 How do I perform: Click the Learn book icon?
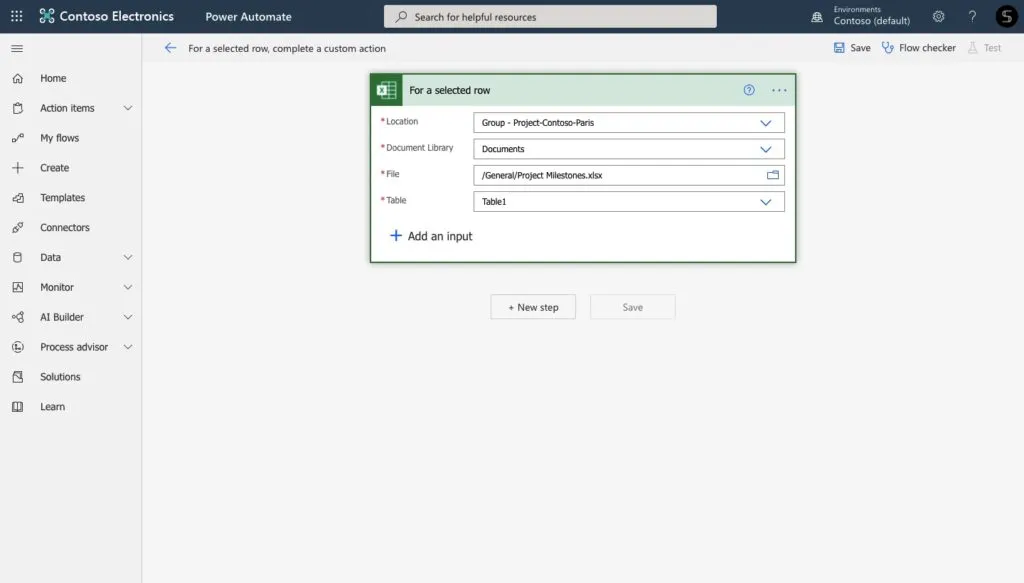[x=18, y=407]
